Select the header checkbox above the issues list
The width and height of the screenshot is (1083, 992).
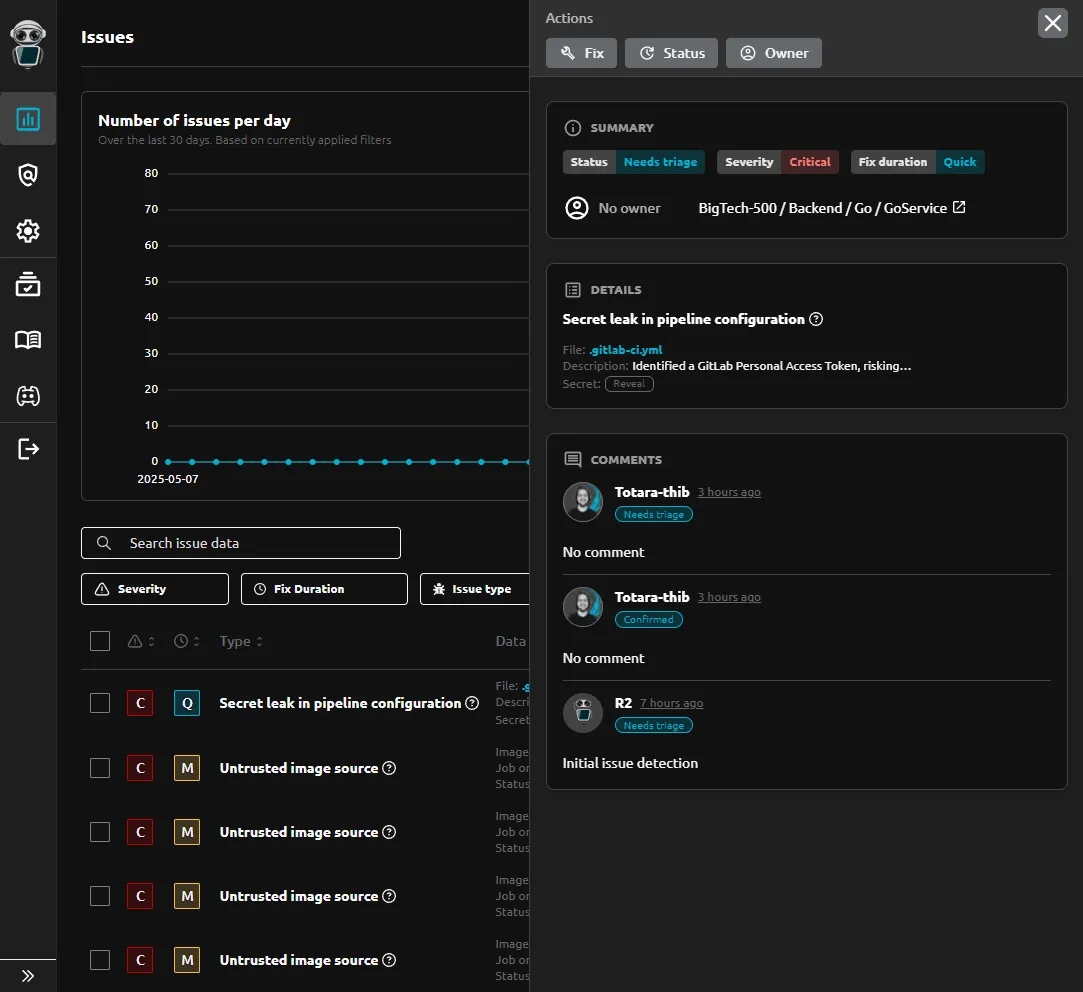(x=99, y=641)
